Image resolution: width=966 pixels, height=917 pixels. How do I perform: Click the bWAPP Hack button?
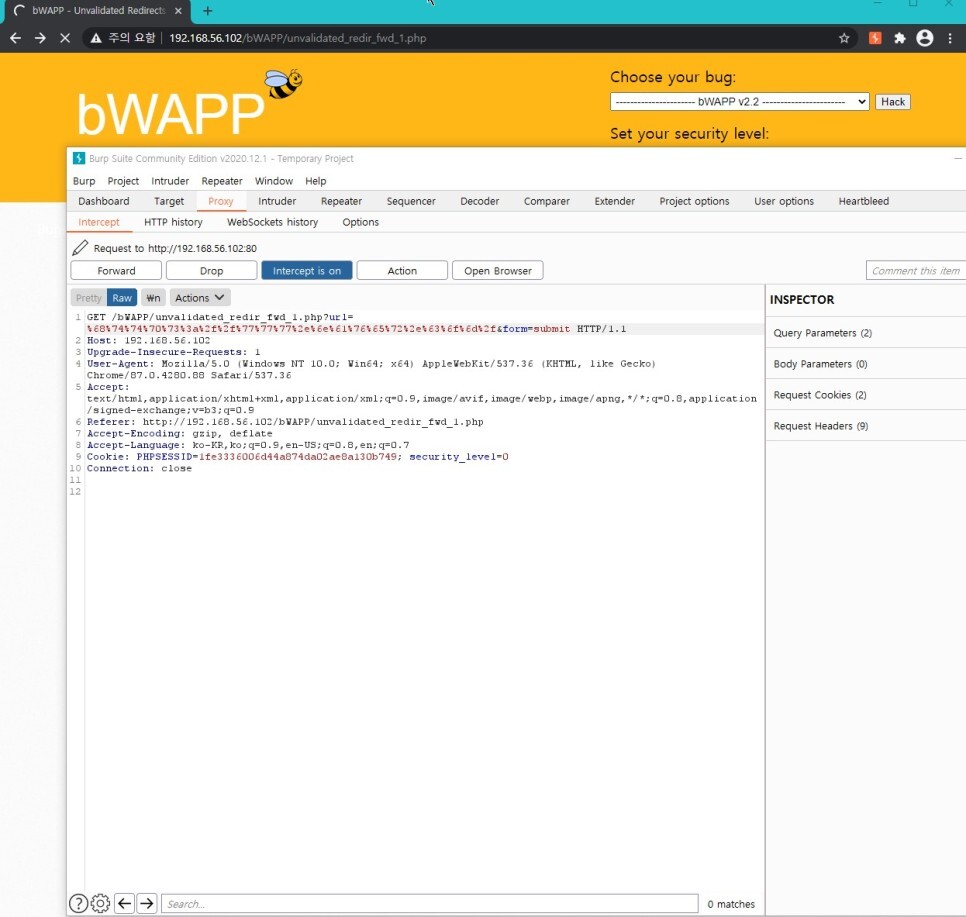[893, 102]
